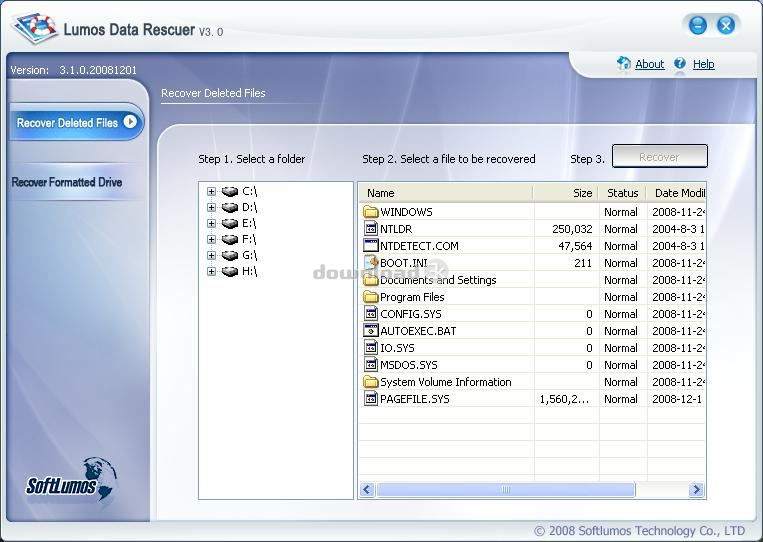The image size is (763, 542).
Task: Click the scrollbar left arrow
Action: point(367,489)
